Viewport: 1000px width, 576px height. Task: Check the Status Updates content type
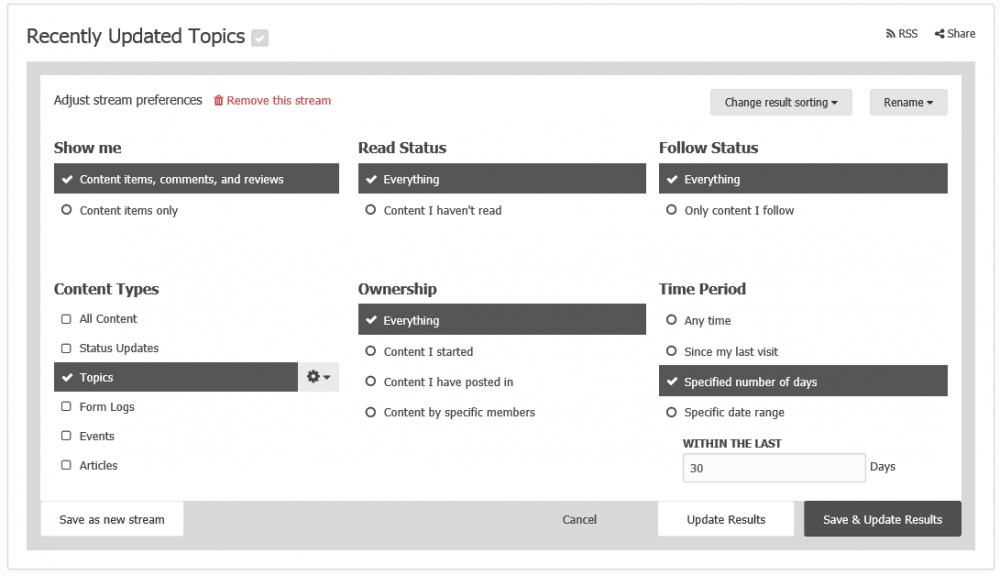[67, 348]
